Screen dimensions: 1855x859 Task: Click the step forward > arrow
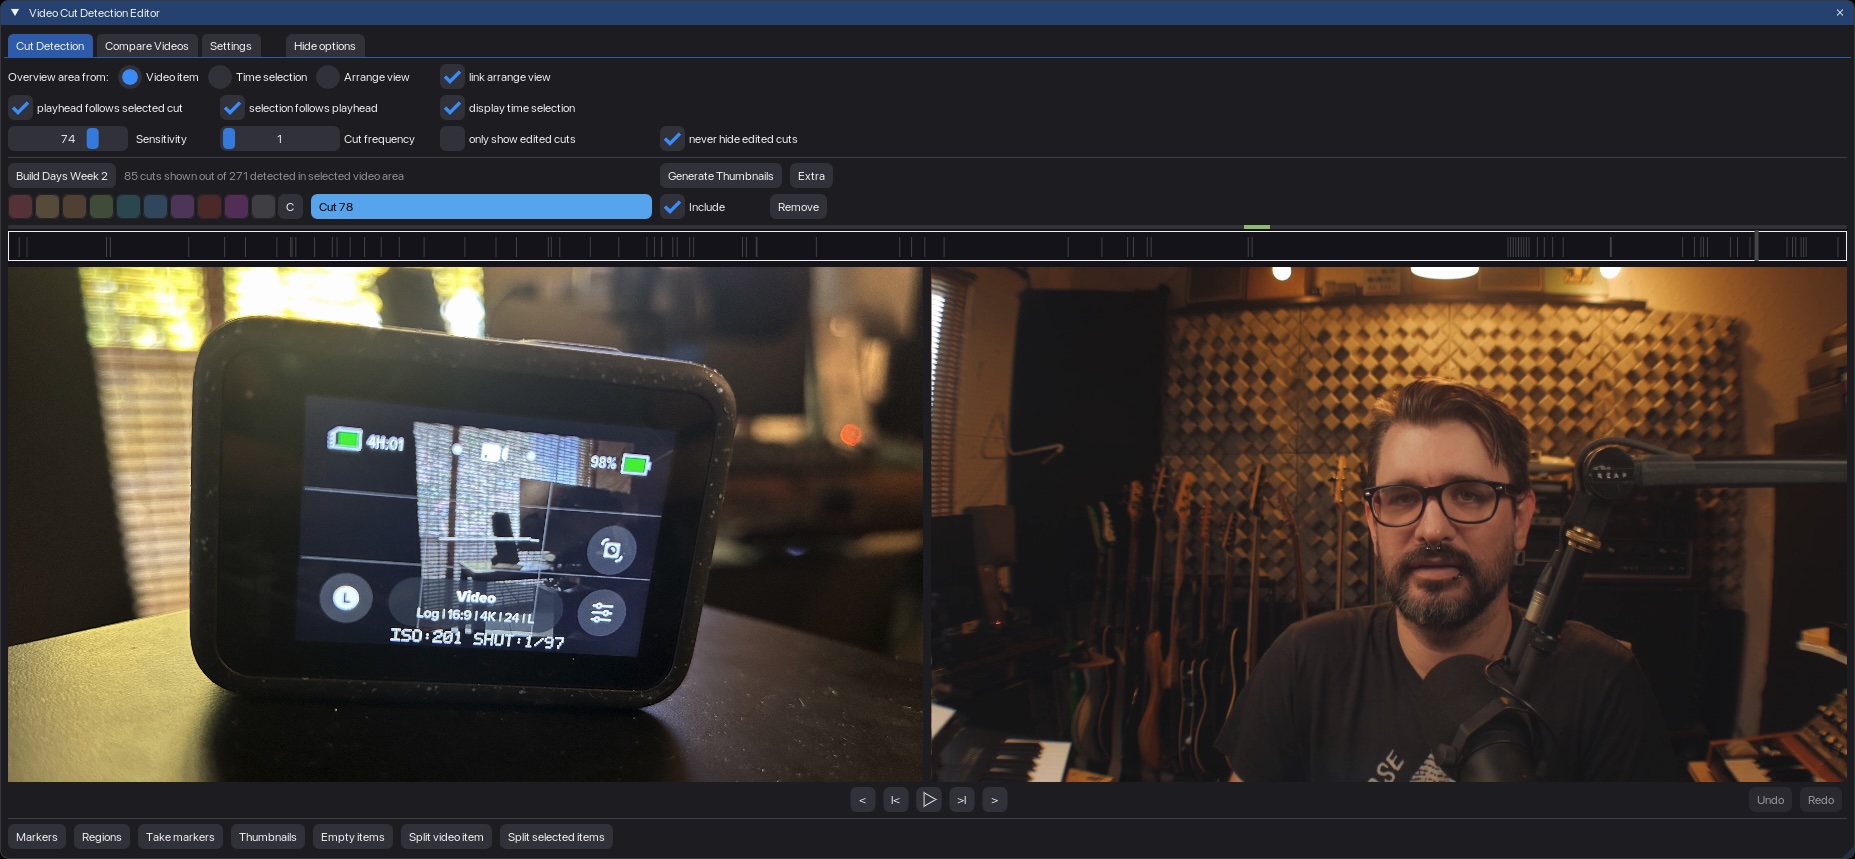[x=994, y=800]
